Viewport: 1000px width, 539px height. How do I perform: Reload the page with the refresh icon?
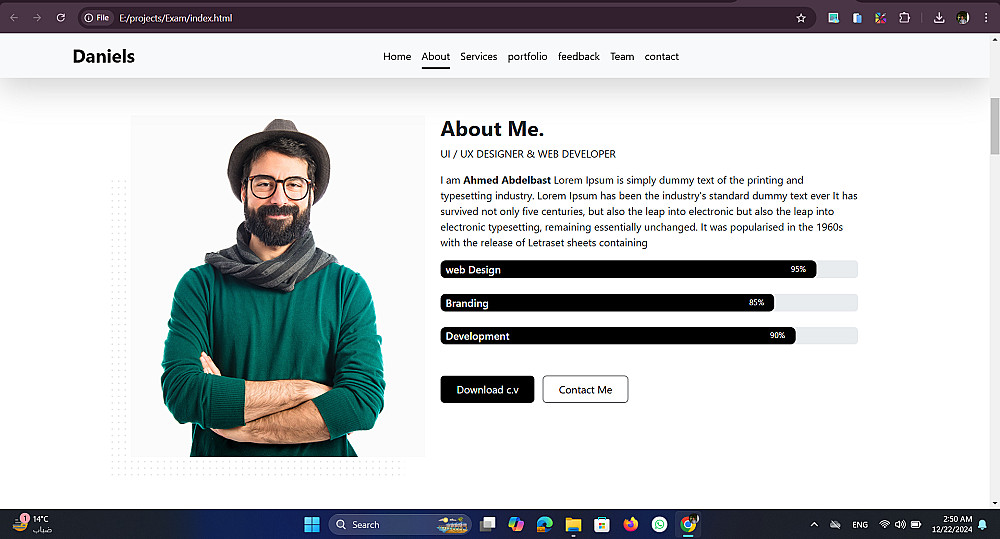click(x=61, y=18)
